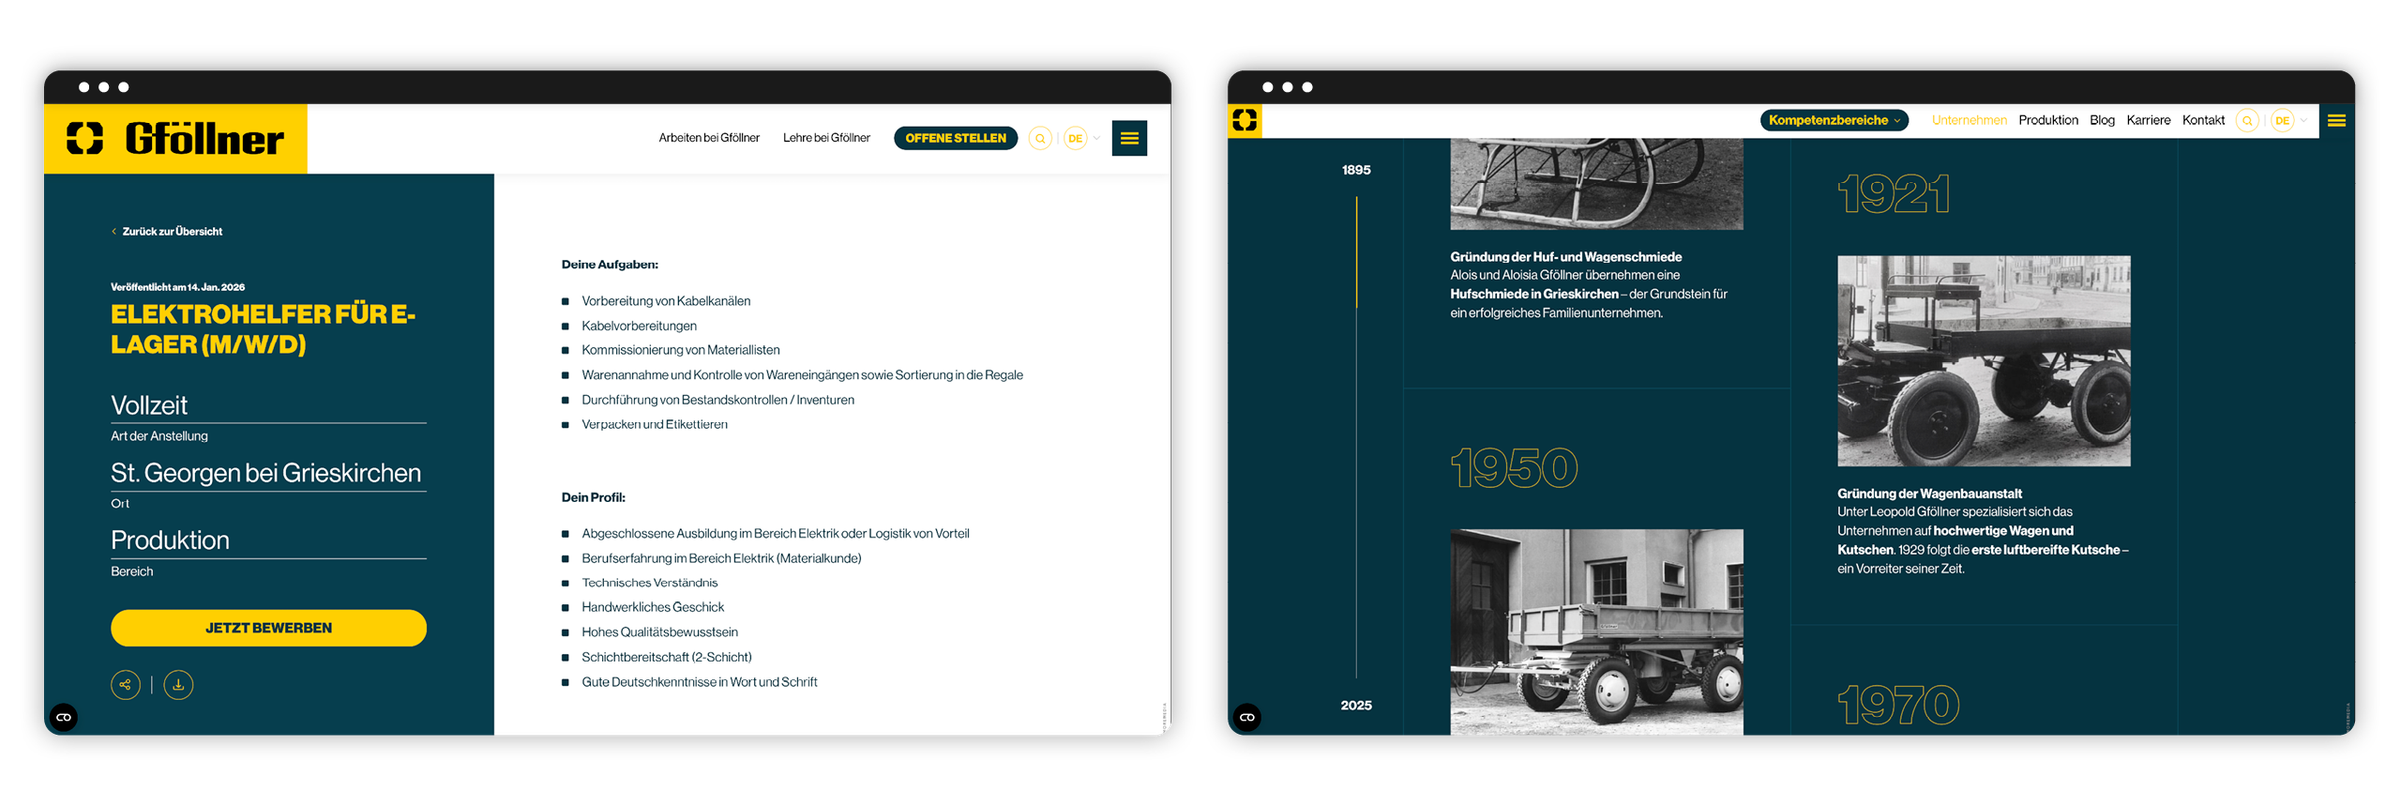2400x806 pixels.
Task: Go back via Zurück zur Übersicht link
Action: 172,232
